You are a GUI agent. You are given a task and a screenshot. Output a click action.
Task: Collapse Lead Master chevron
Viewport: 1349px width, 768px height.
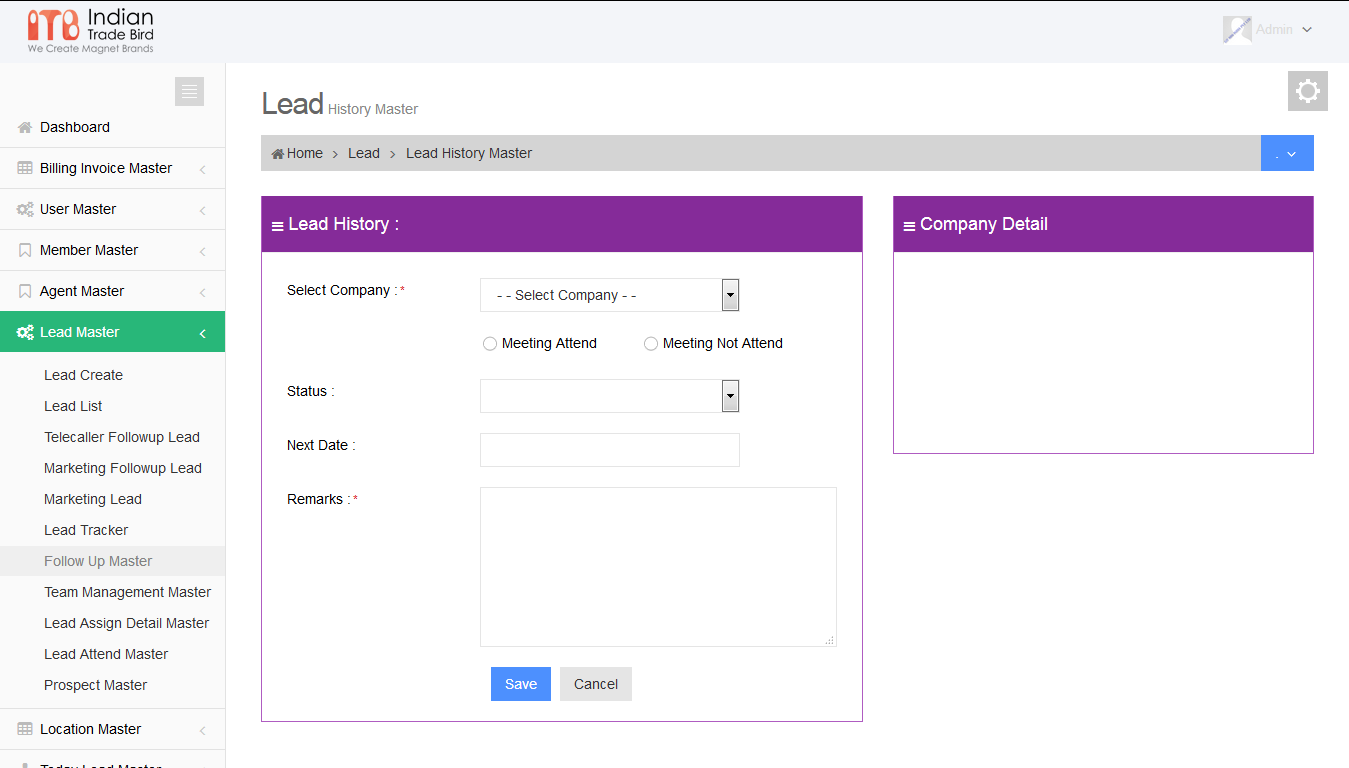203,334
